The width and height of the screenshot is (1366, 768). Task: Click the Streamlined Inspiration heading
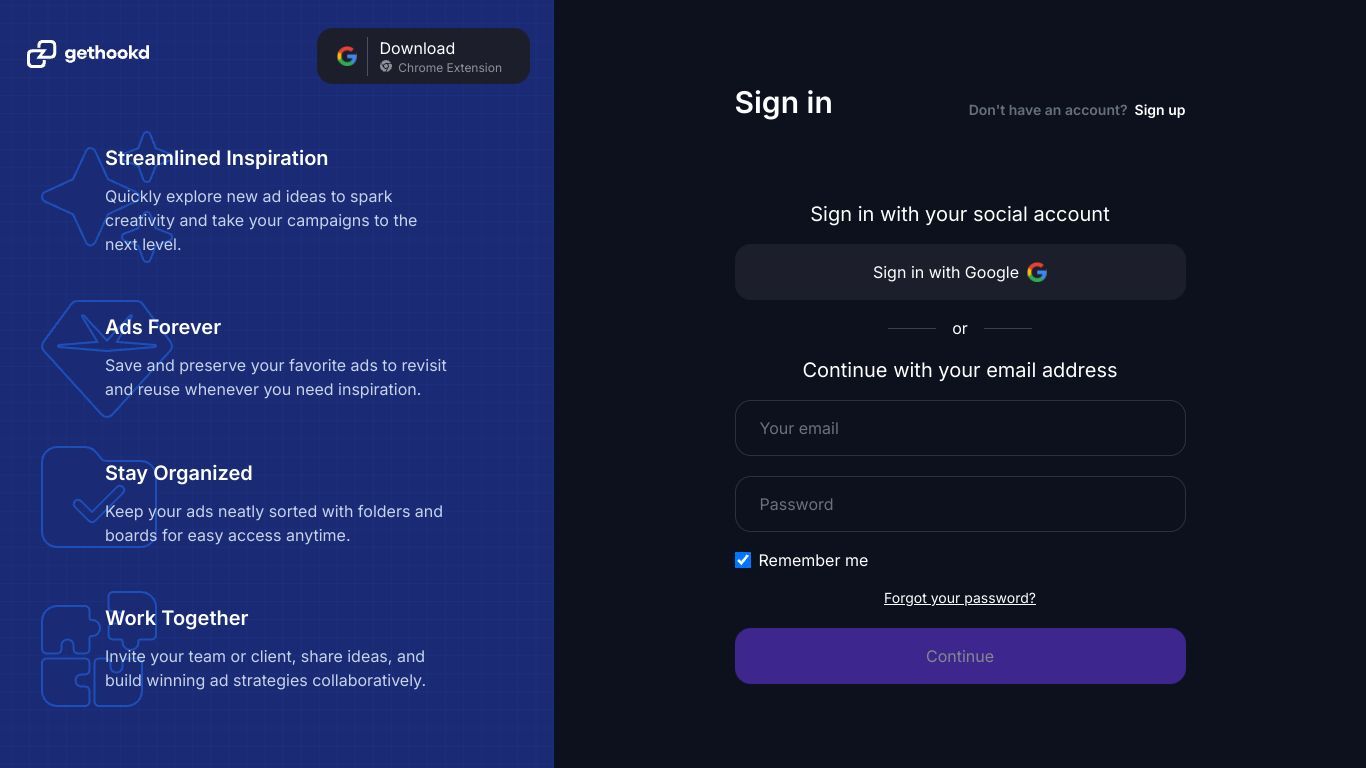[x=217, y=158]
